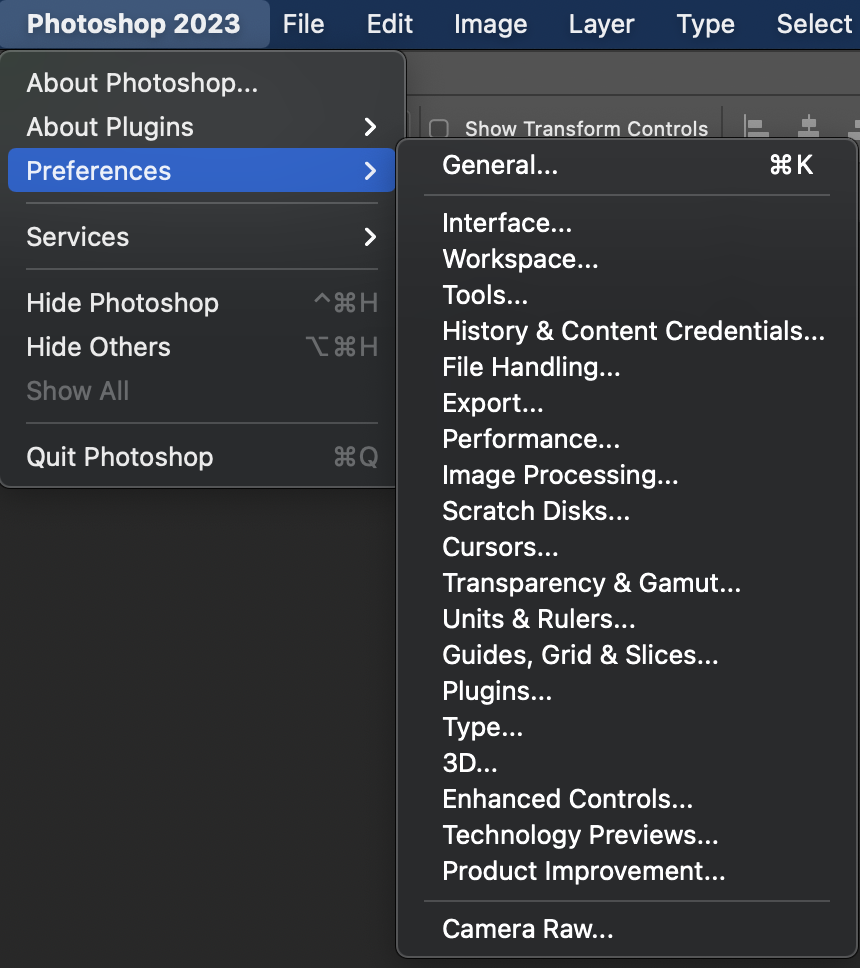Open Scratch Disks... preferences
The height and width of the screenshot is (968, 860).
[x=627, y=511]
